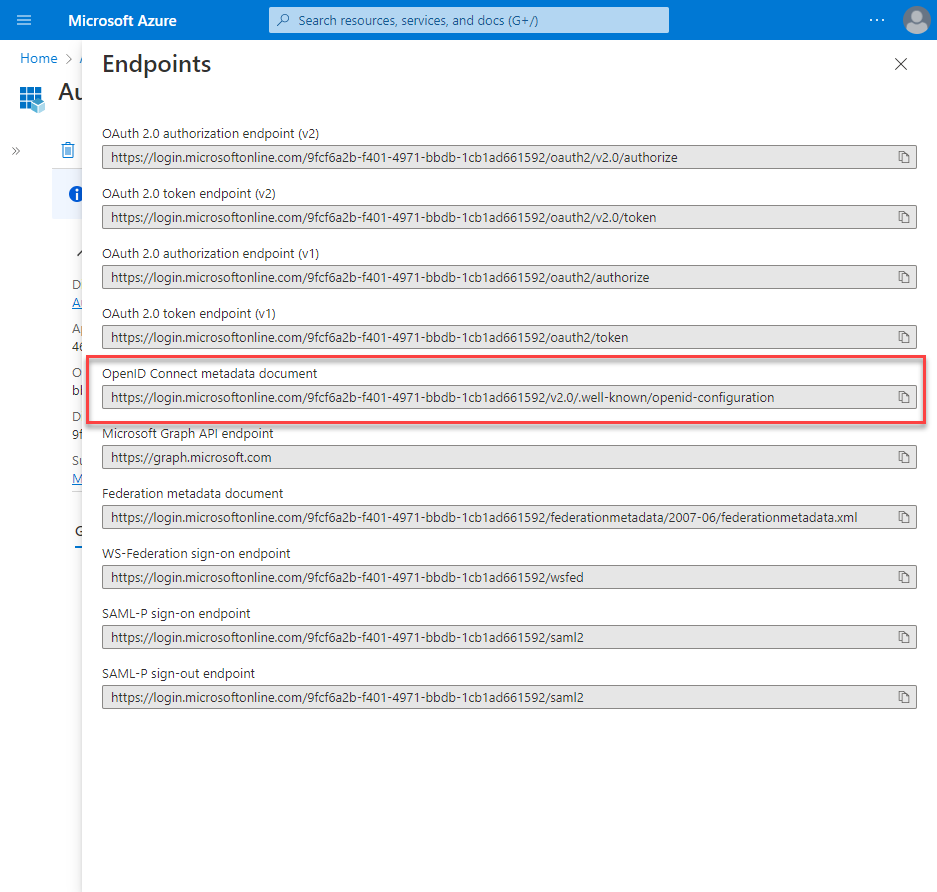Click the OAuth 2.0 authorization endpoint (v2) label

tap(210, 133)
